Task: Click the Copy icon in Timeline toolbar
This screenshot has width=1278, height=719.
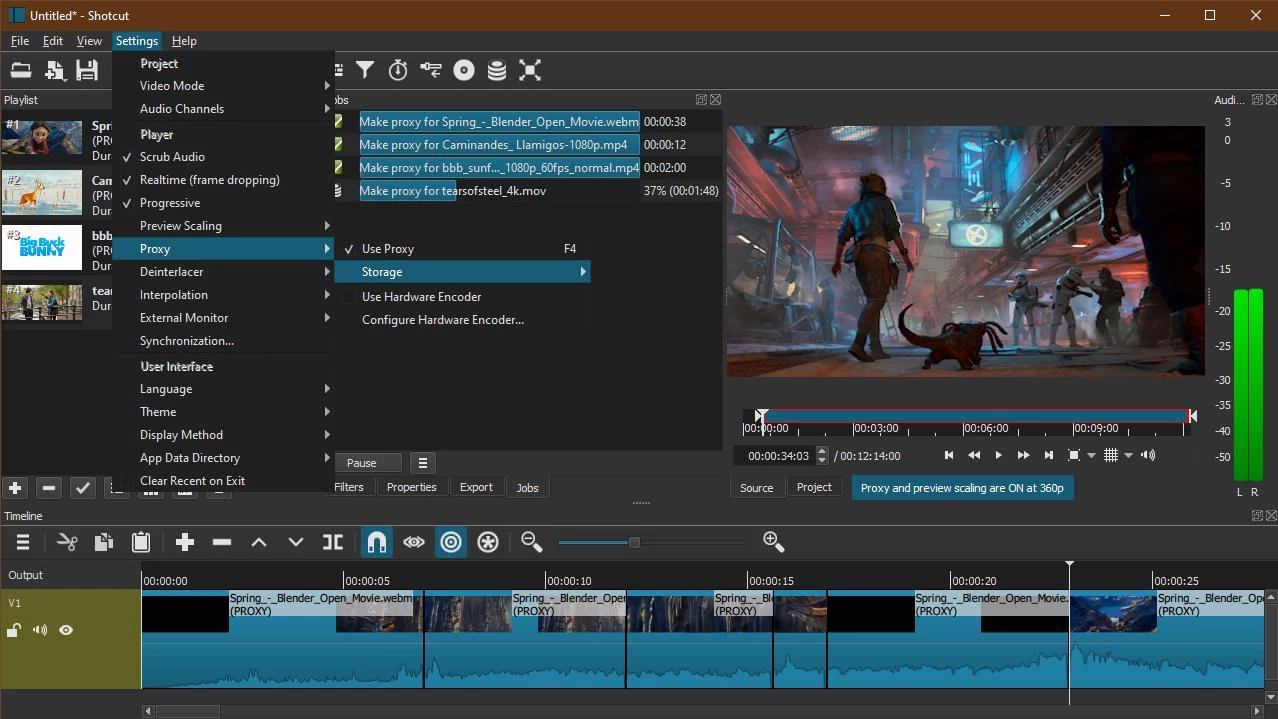Action: [104, 542]
